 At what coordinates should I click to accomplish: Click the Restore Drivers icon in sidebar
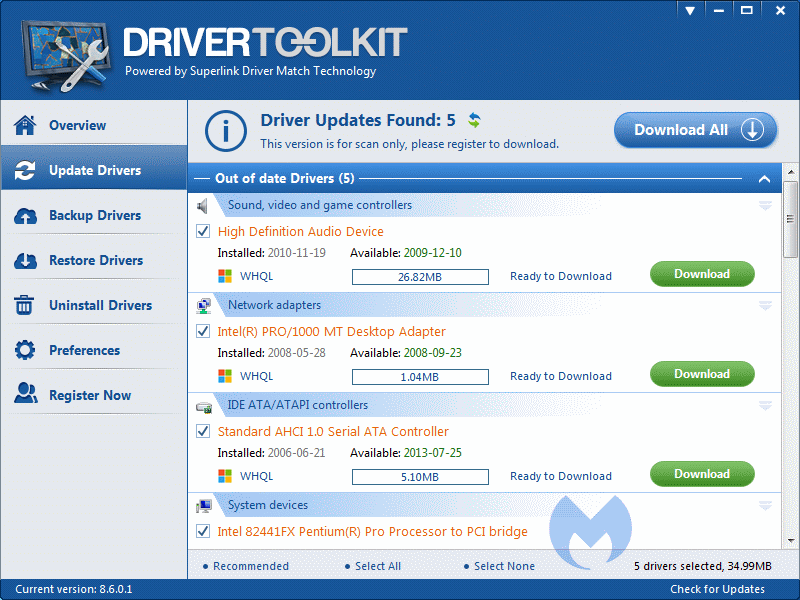(25, 260)
